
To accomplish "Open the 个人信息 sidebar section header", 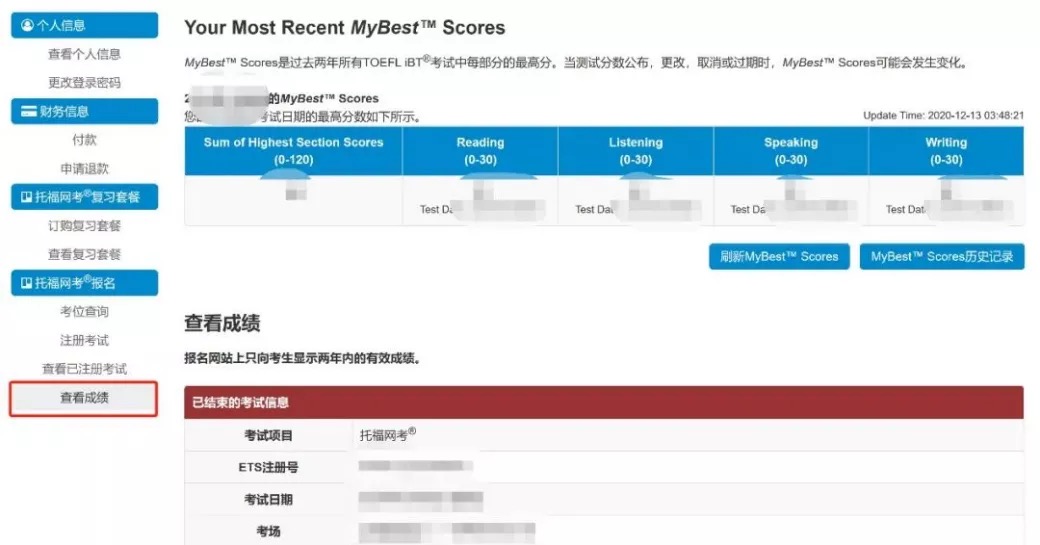I will click(84, 25).
